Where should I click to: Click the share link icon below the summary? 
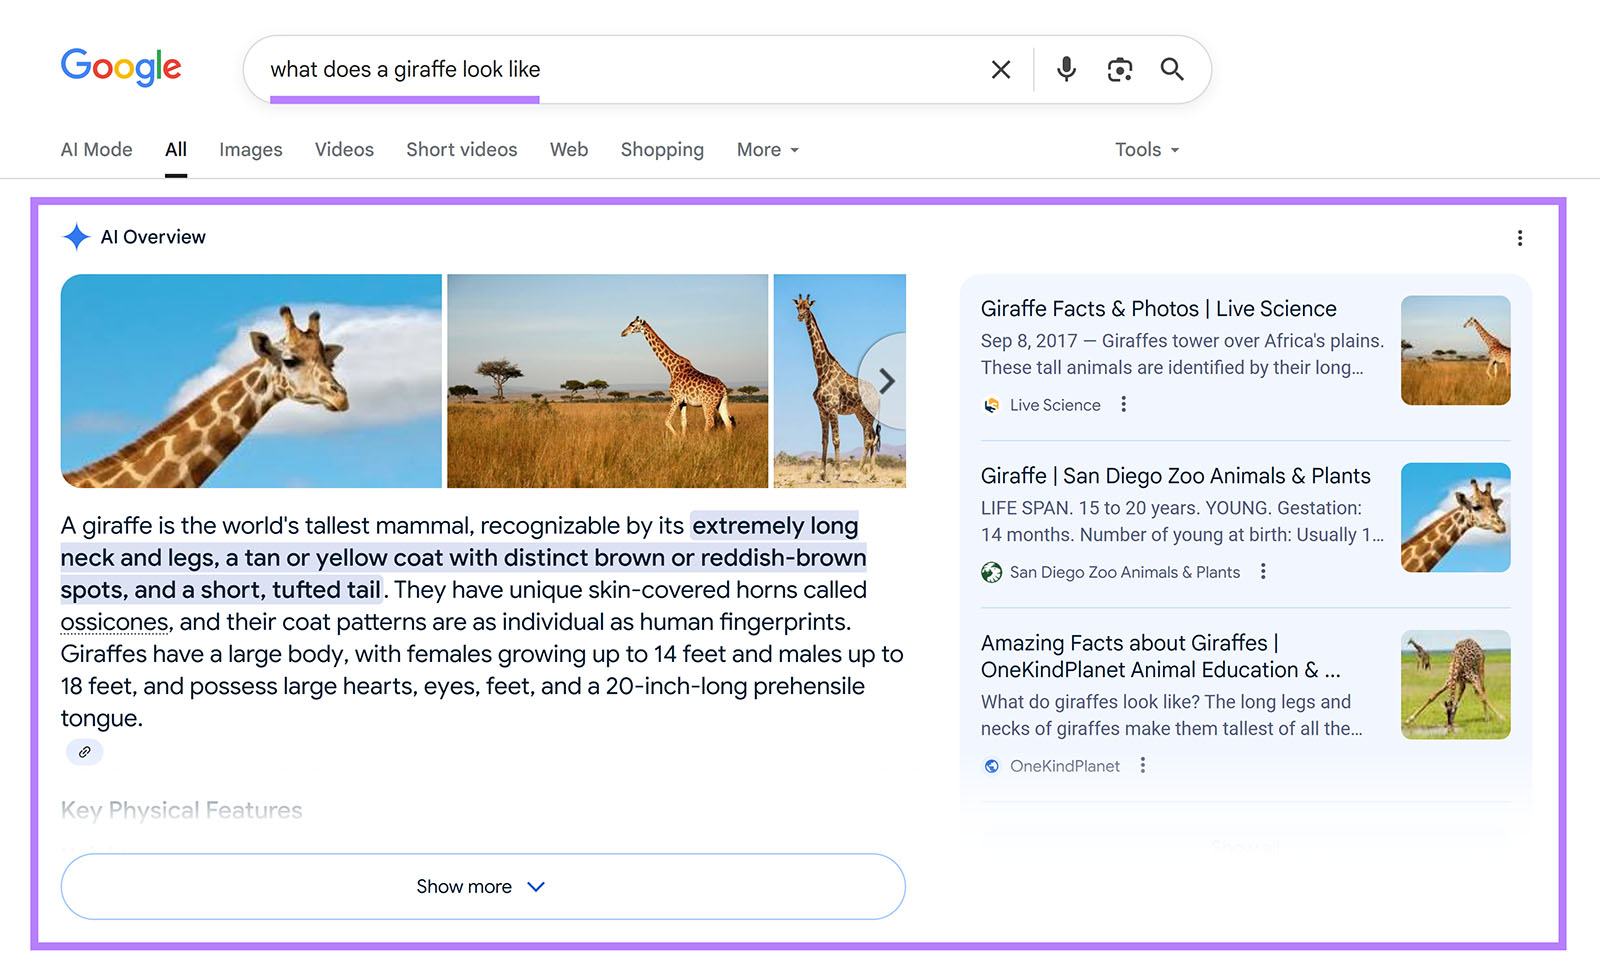pos(84,752)
